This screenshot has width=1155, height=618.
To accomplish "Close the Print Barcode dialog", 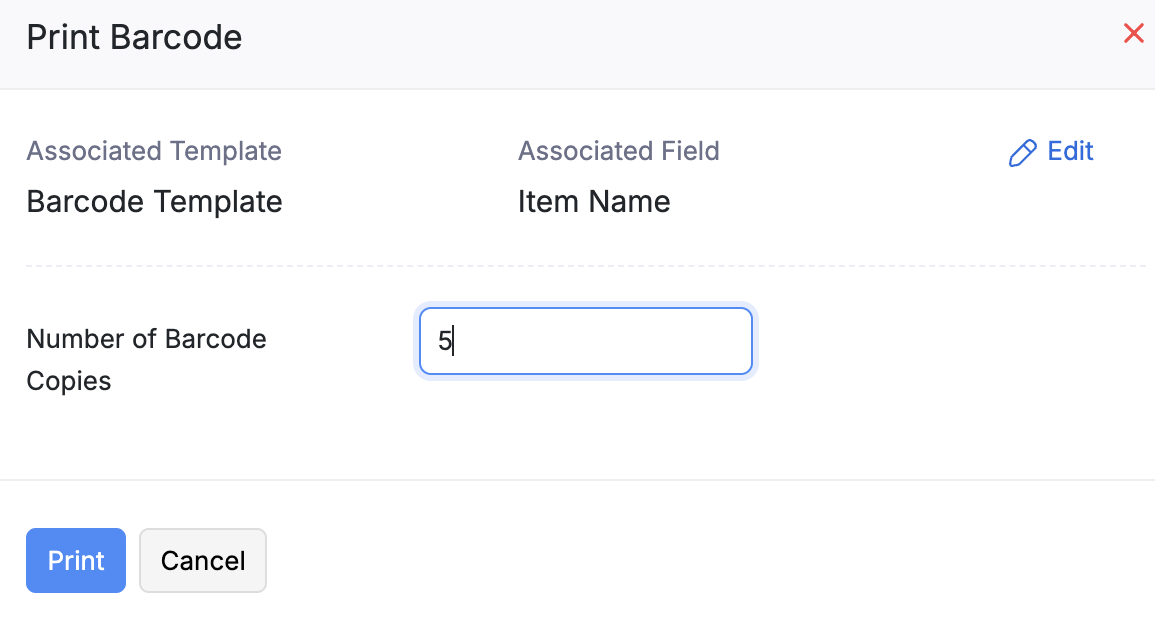I will [x=1133, y=34].
